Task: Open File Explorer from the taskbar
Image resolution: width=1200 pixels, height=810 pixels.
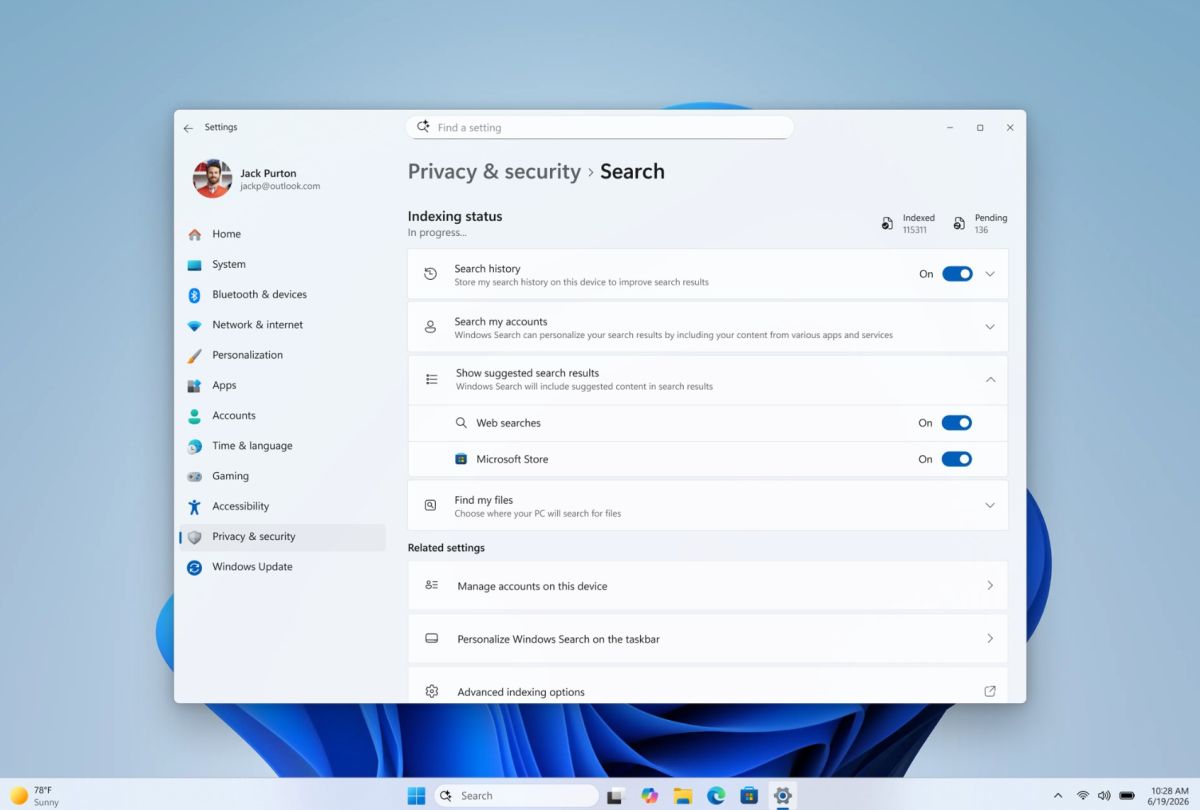Action: pos(683,795)
